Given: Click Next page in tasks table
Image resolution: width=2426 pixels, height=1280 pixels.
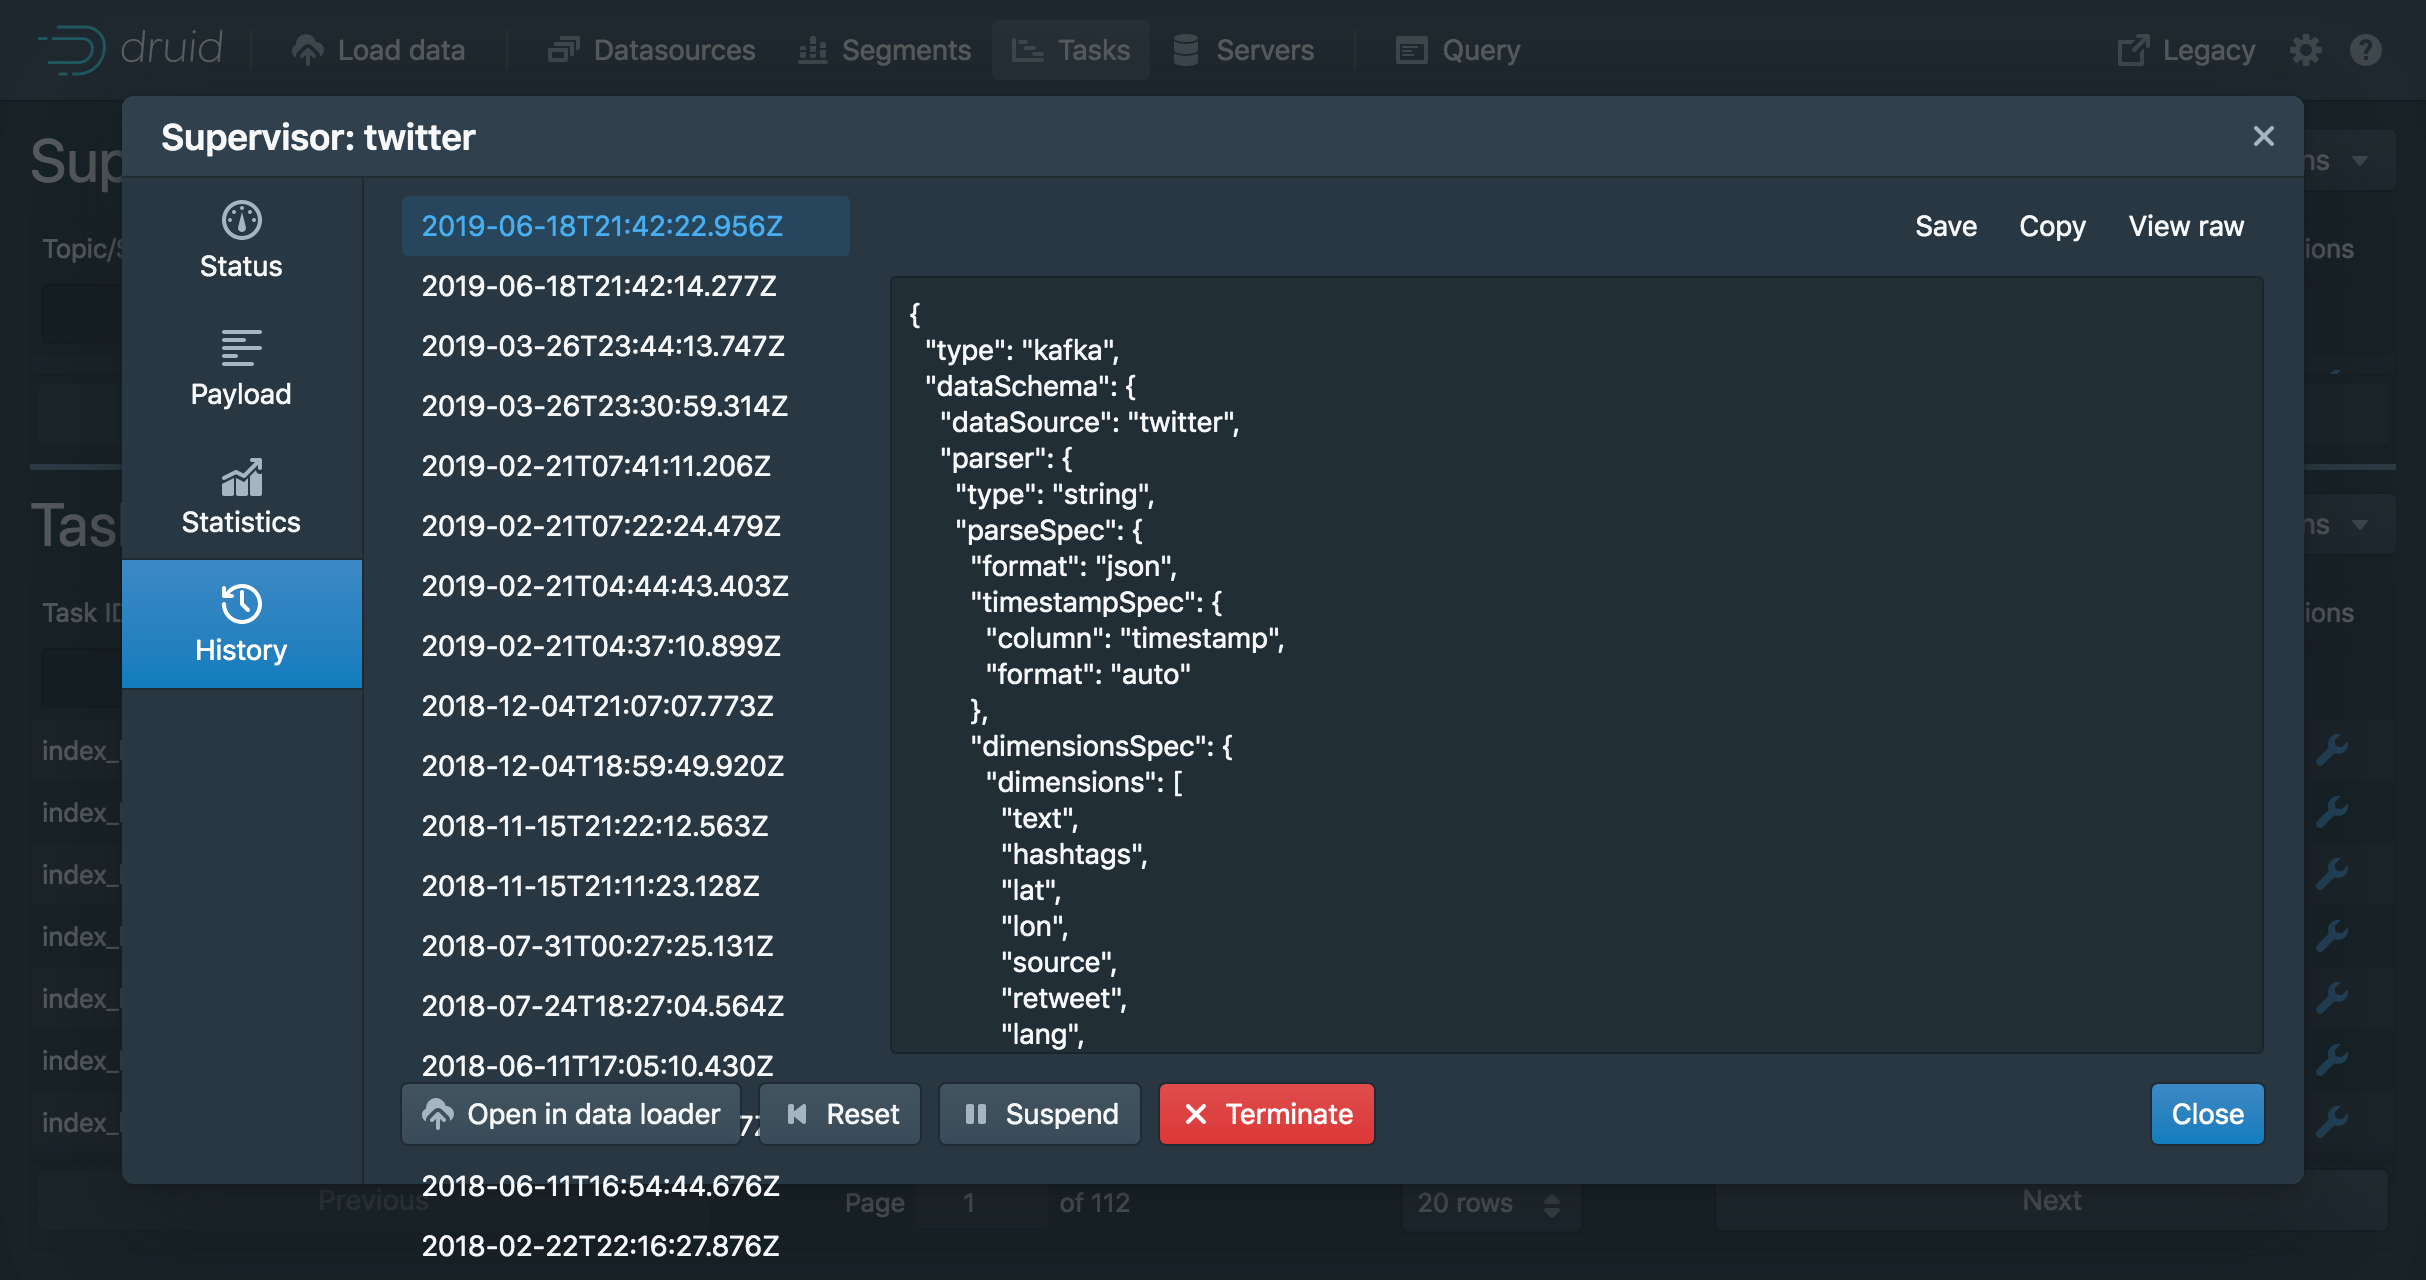Looking at the screenshot, I should pos(2051,1201).
